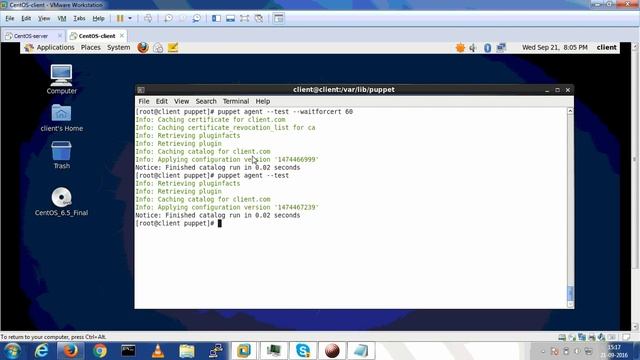The height and width of the screenshot is (360, 640).
Task: Open the terminal View menu
Action: pyautogui.click(x=181, y=101)
